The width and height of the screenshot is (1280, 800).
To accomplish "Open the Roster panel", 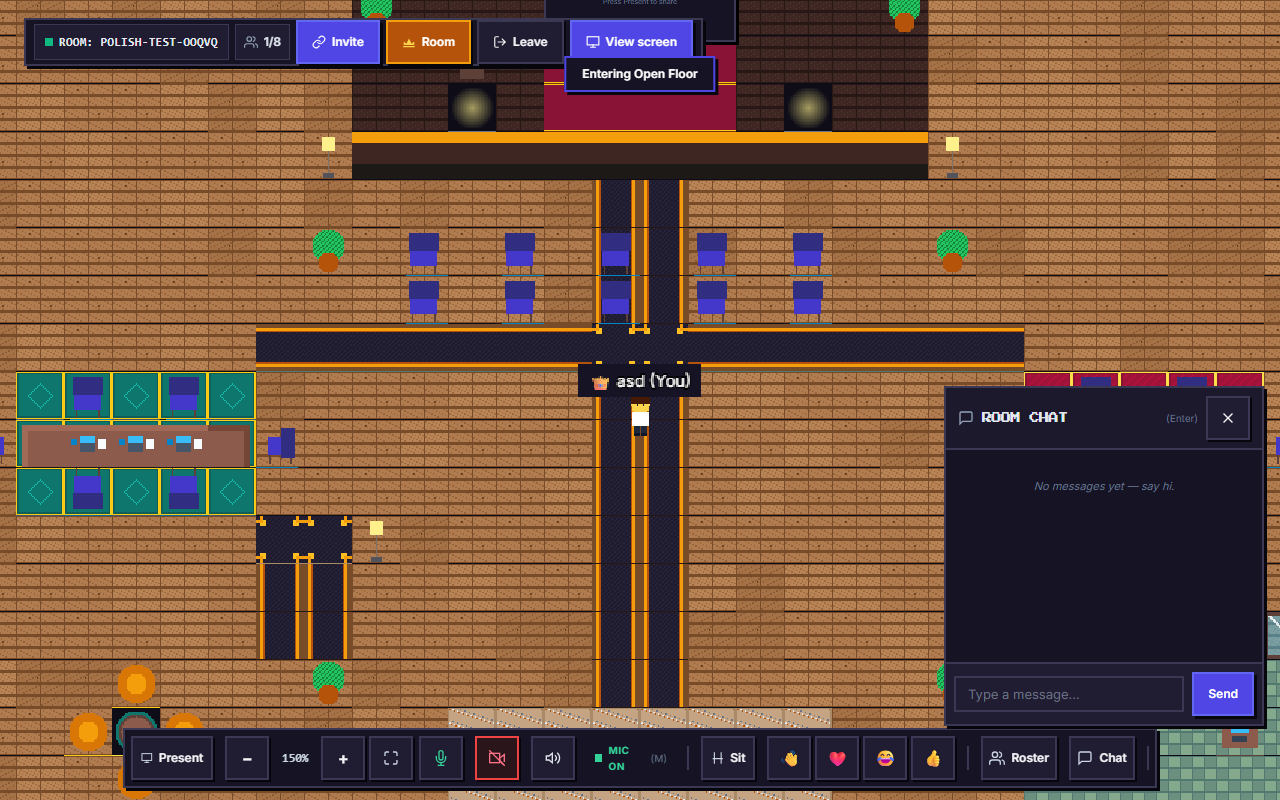I will click(x=1019, y=758).
